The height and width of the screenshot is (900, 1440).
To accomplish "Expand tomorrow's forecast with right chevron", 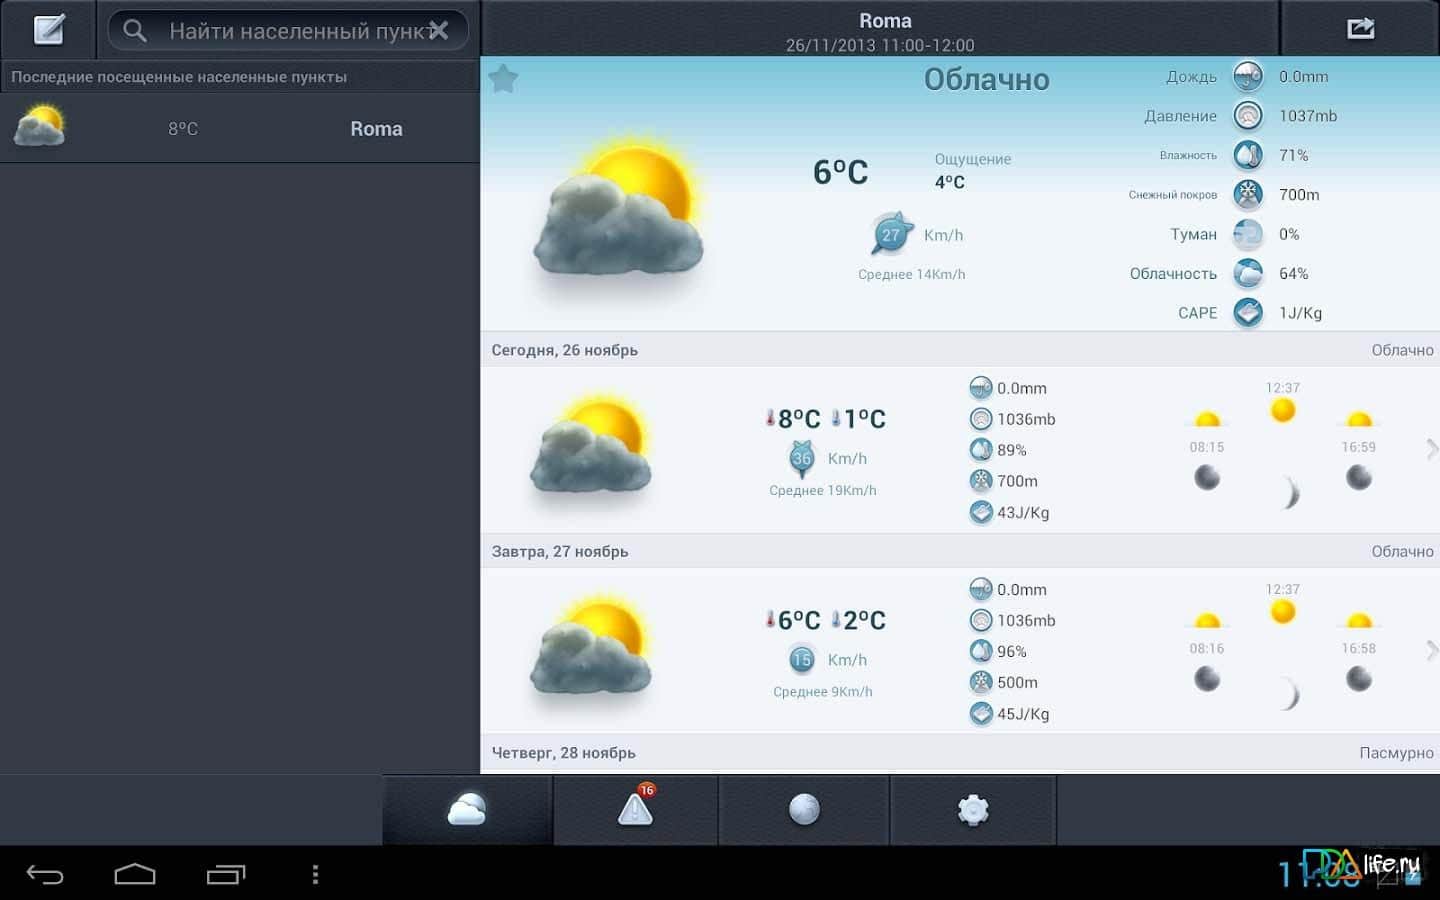I will click(x=1431, y=650).
